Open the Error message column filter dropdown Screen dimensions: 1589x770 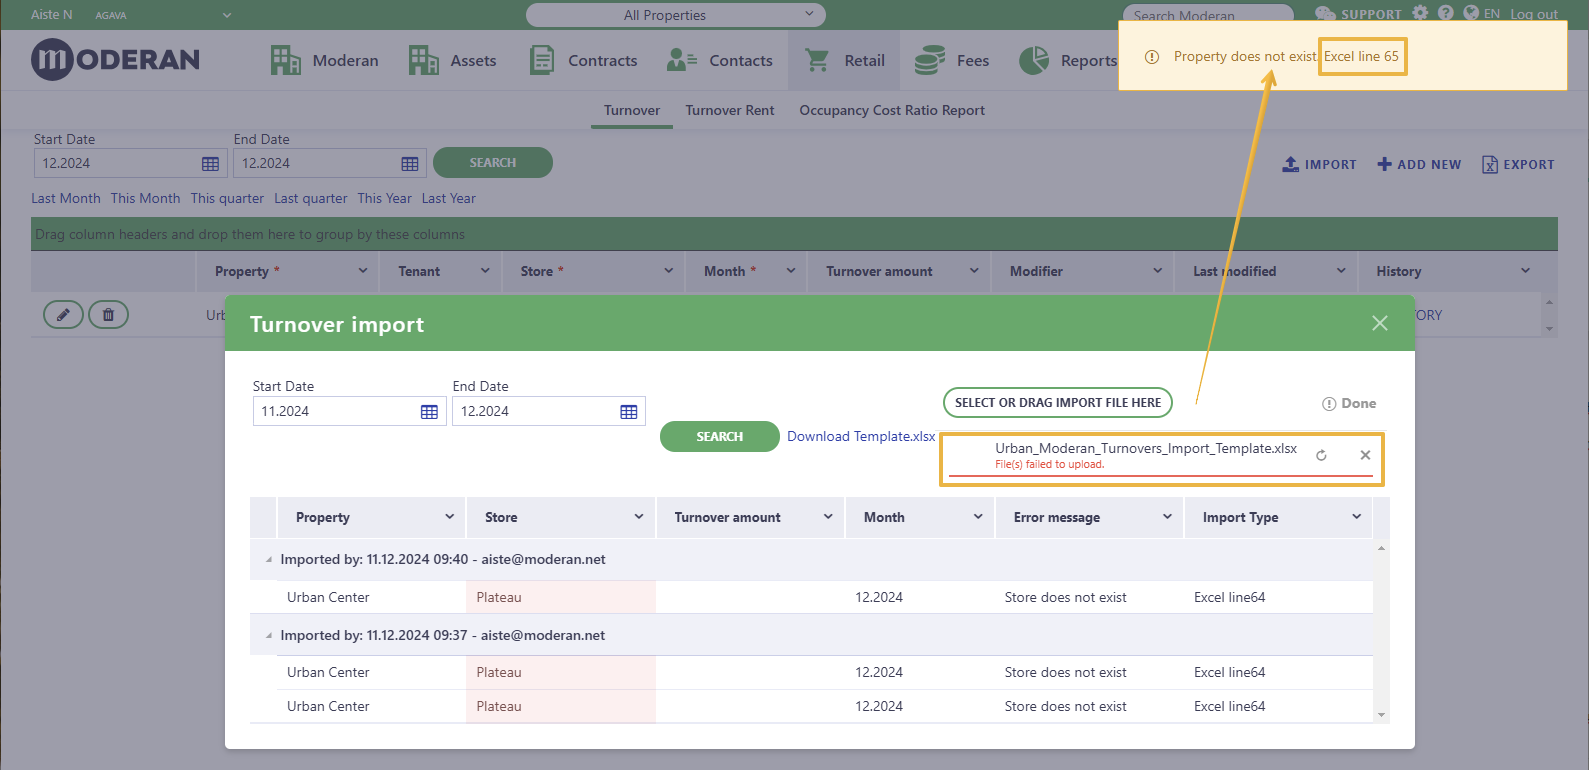(1167, 517)
